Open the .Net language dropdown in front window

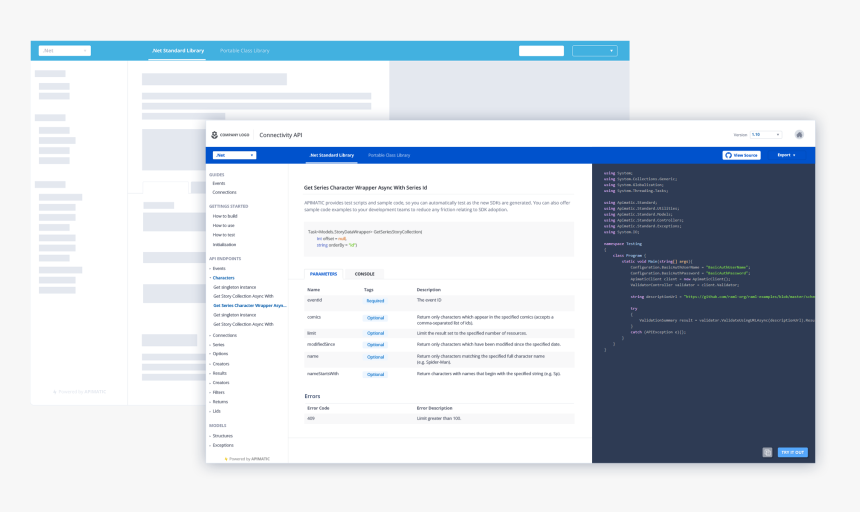coord(234,155)
